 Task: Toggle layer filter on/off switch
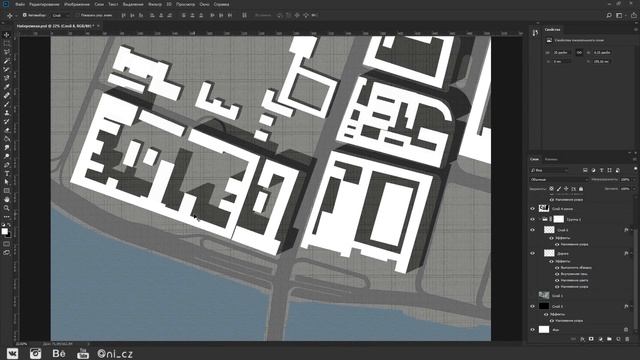click(x=635, y=169)
